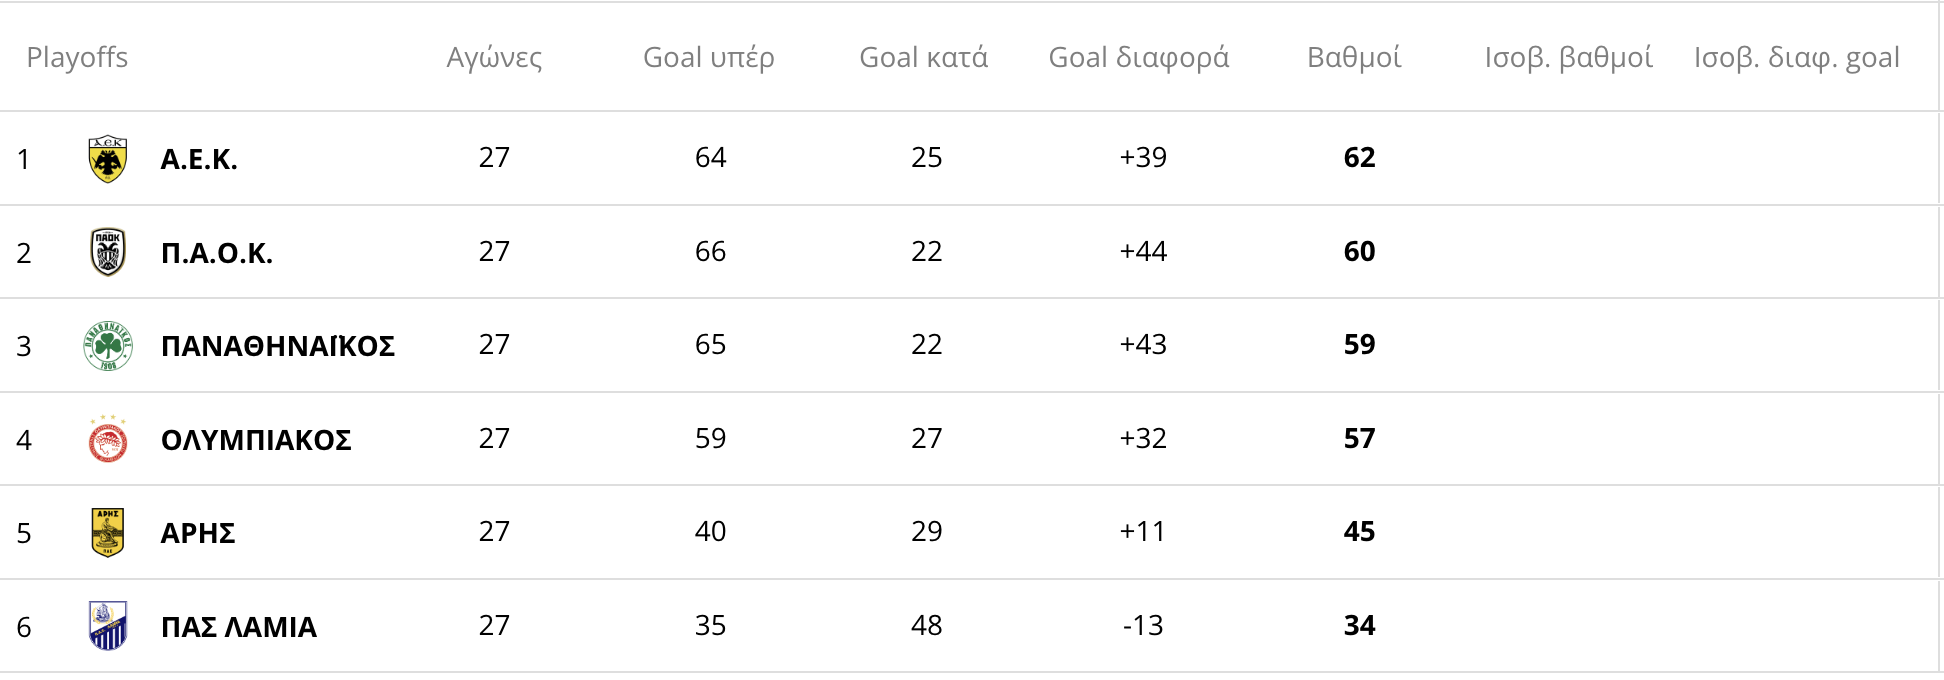1944x680 pixels.
Task: Click the Άρης yellow crest icon
Action: pos(108,532)
